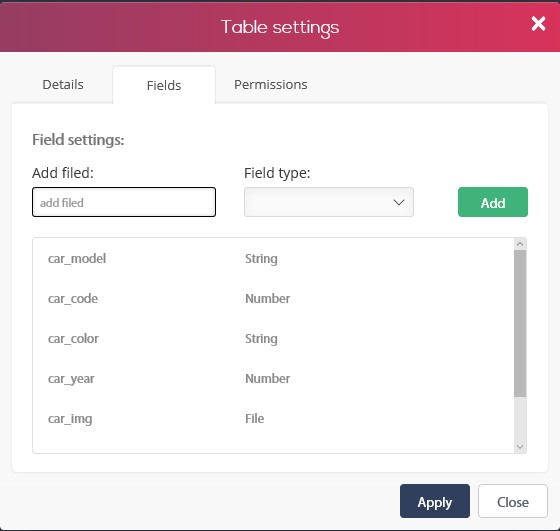Select the car_img field name
The height and width of the screenshot is (531, 560).
70,419
